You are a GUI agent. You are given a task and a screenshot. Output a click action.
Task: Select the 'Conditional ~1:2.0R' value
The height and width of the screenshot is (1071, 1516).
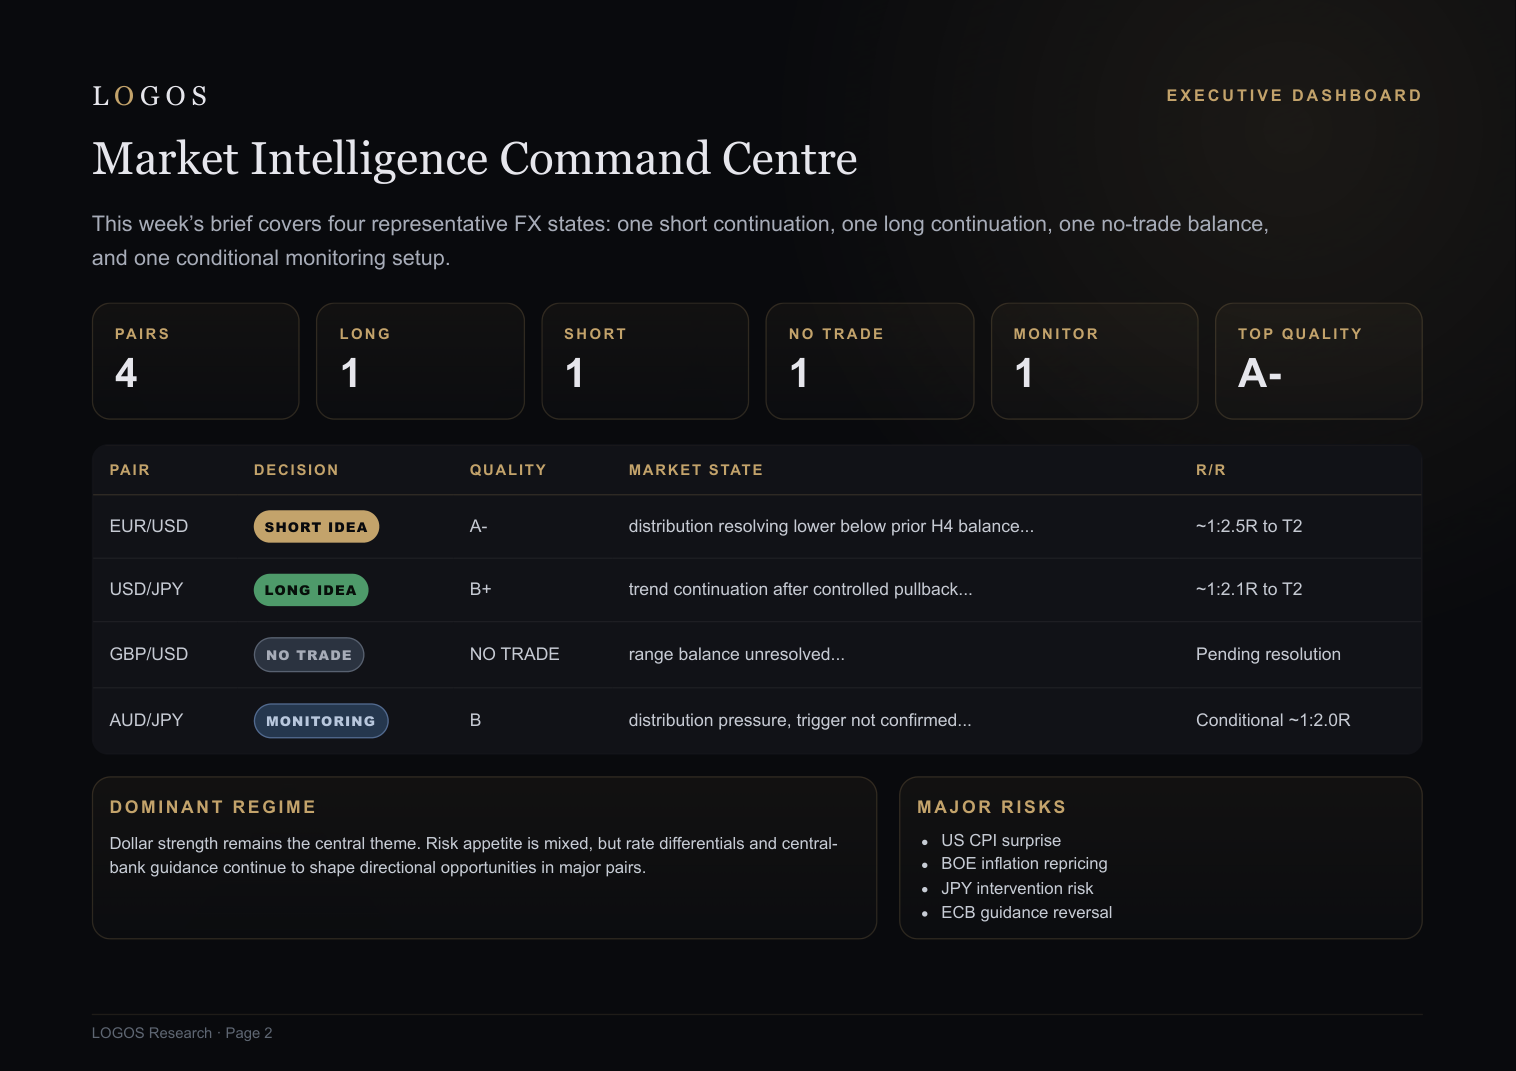point(1273,720)
